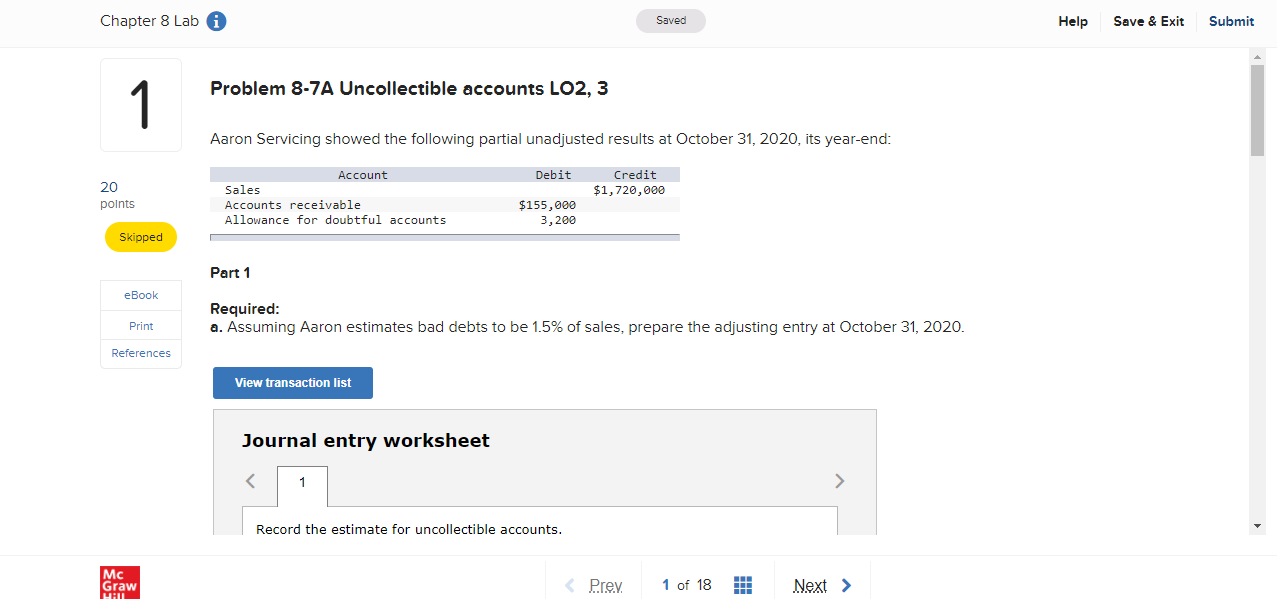Click the right chevron in Journal entry worksheet
This screenshot has height=599, width=1277.
tap(839, 481)
